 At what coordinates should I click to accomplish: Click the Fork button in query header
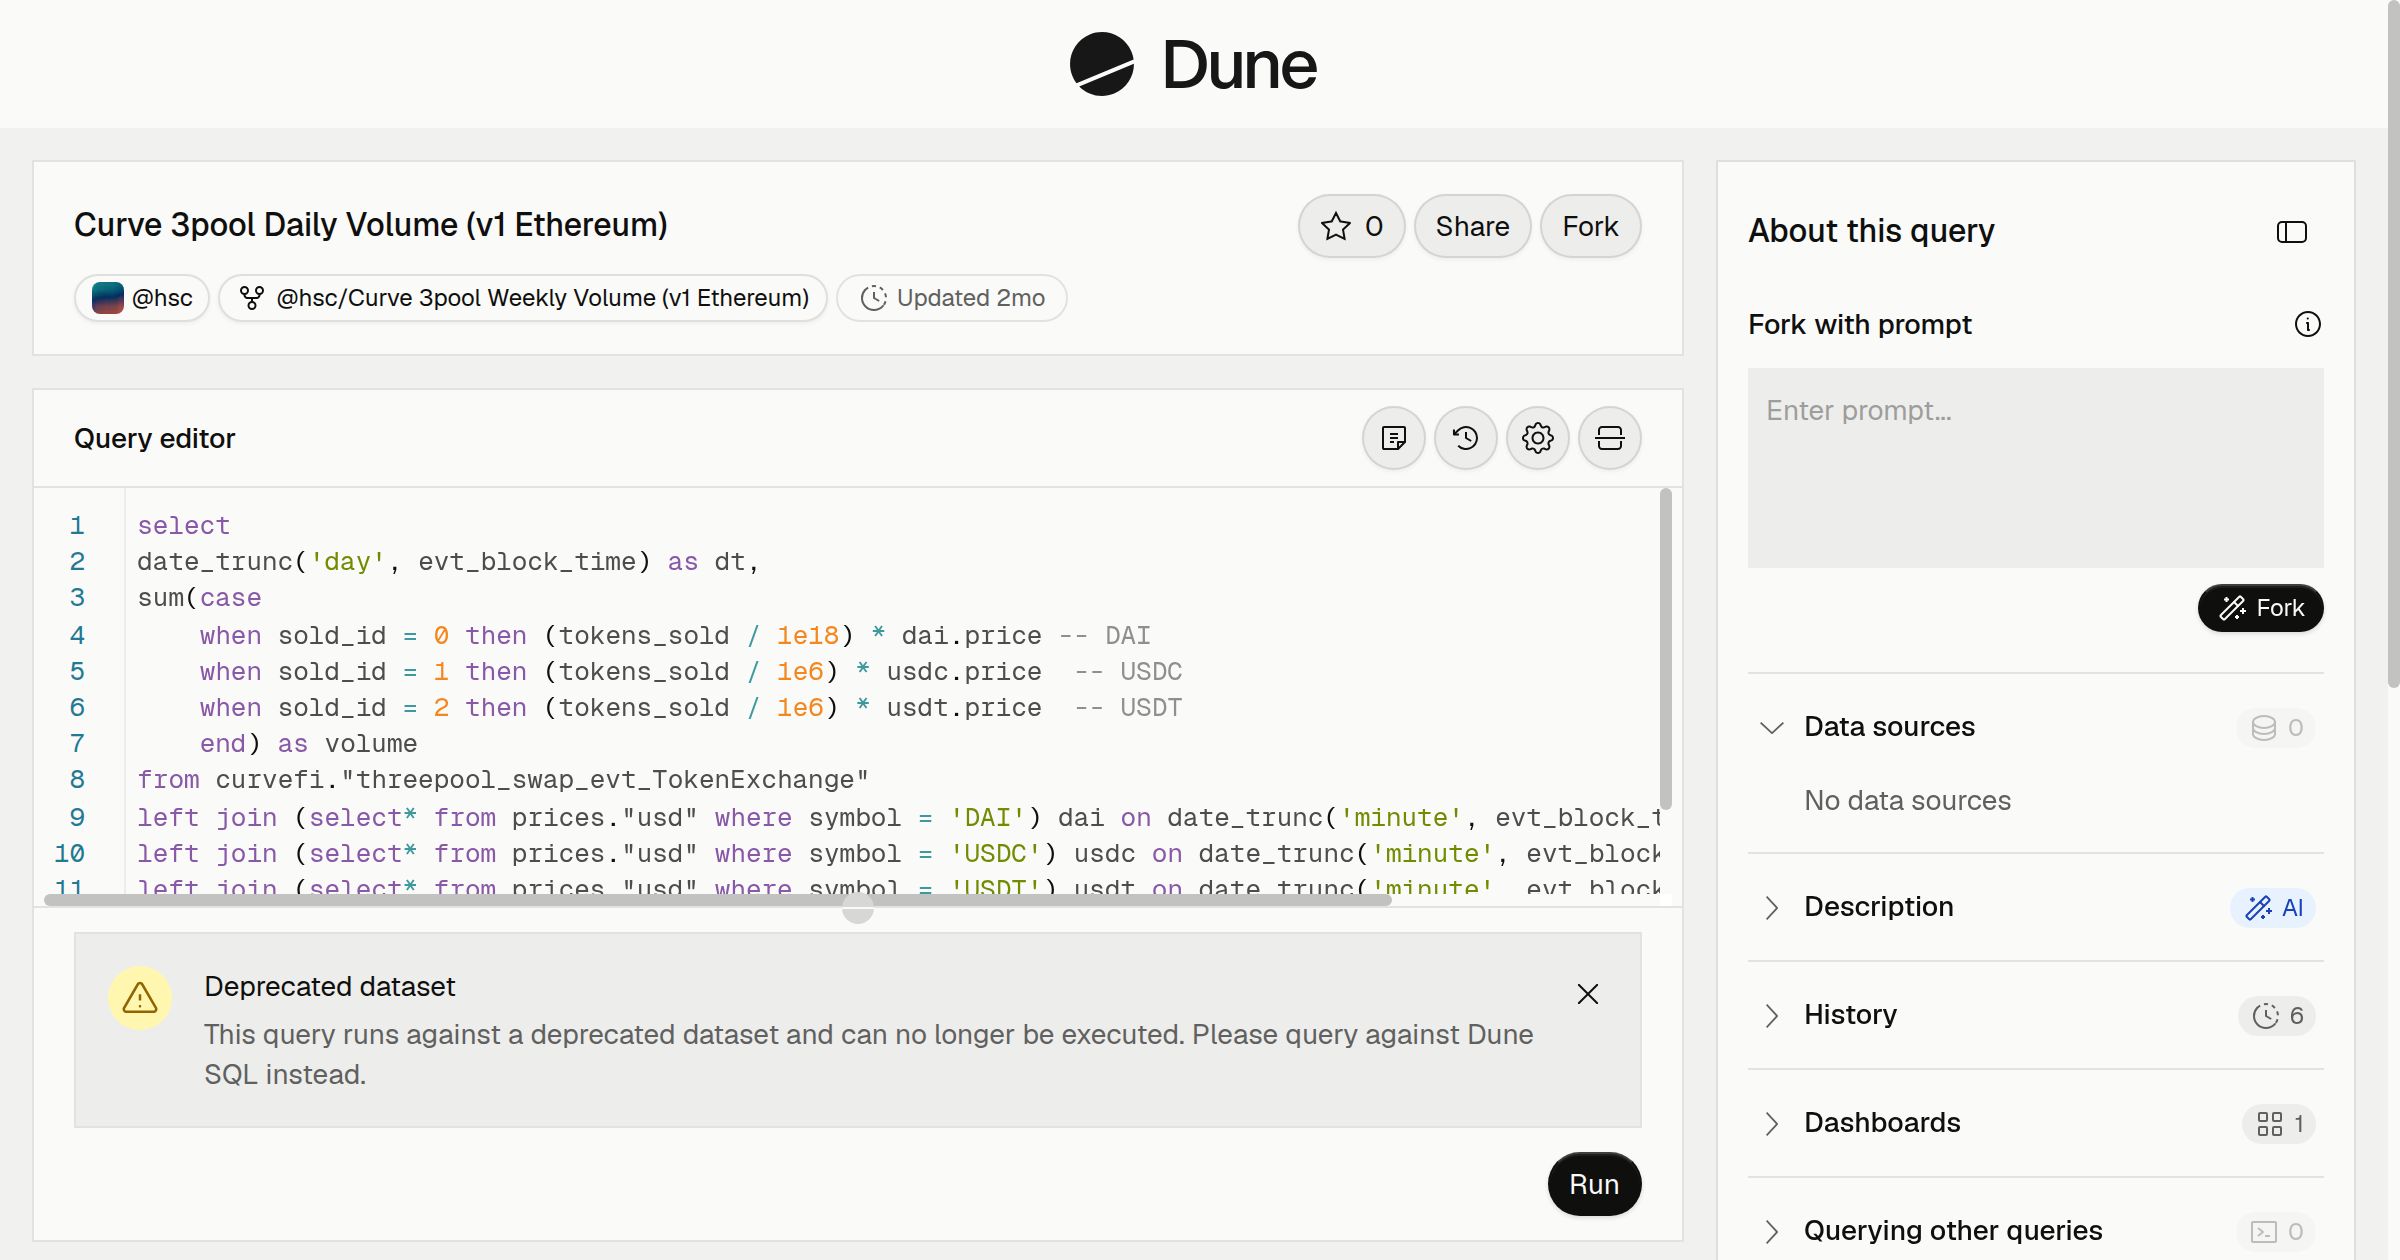click(x=1590, y=226)
